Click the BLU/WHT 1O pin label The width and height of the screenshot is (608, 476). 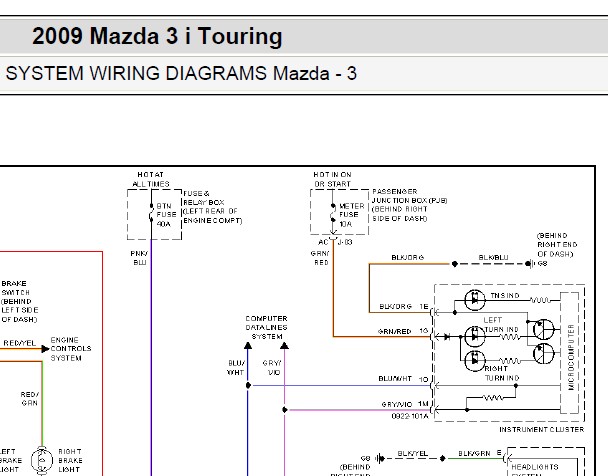pos(403,379)
